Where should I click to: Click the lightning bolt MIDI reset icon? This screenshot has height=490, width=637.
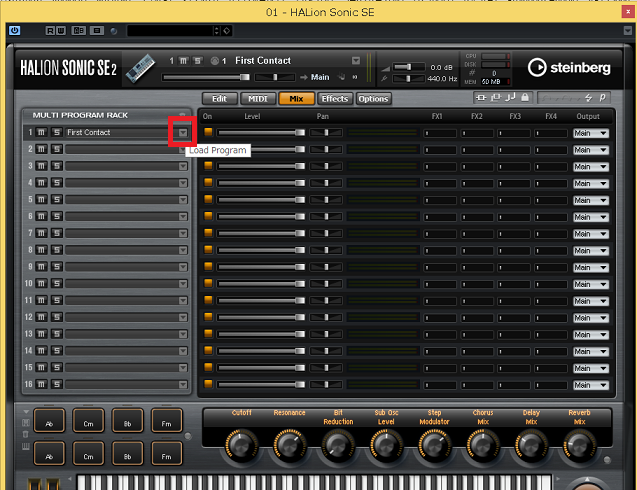(588, 98)
